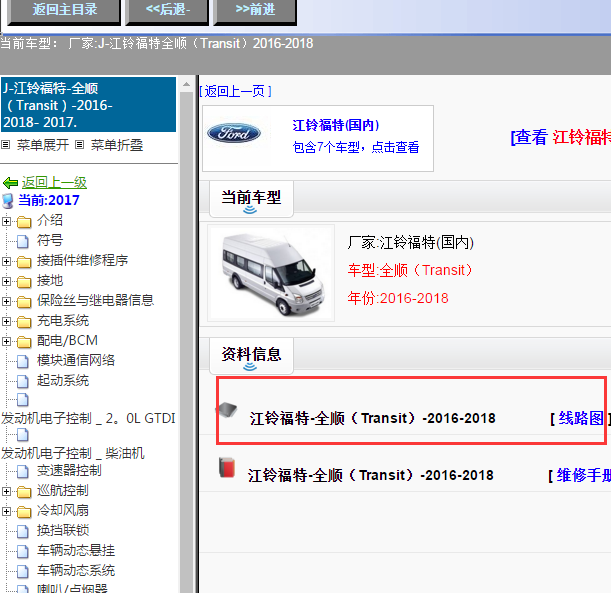Open the 返回上一页 link
611x593 pixels.
[235, 92]
